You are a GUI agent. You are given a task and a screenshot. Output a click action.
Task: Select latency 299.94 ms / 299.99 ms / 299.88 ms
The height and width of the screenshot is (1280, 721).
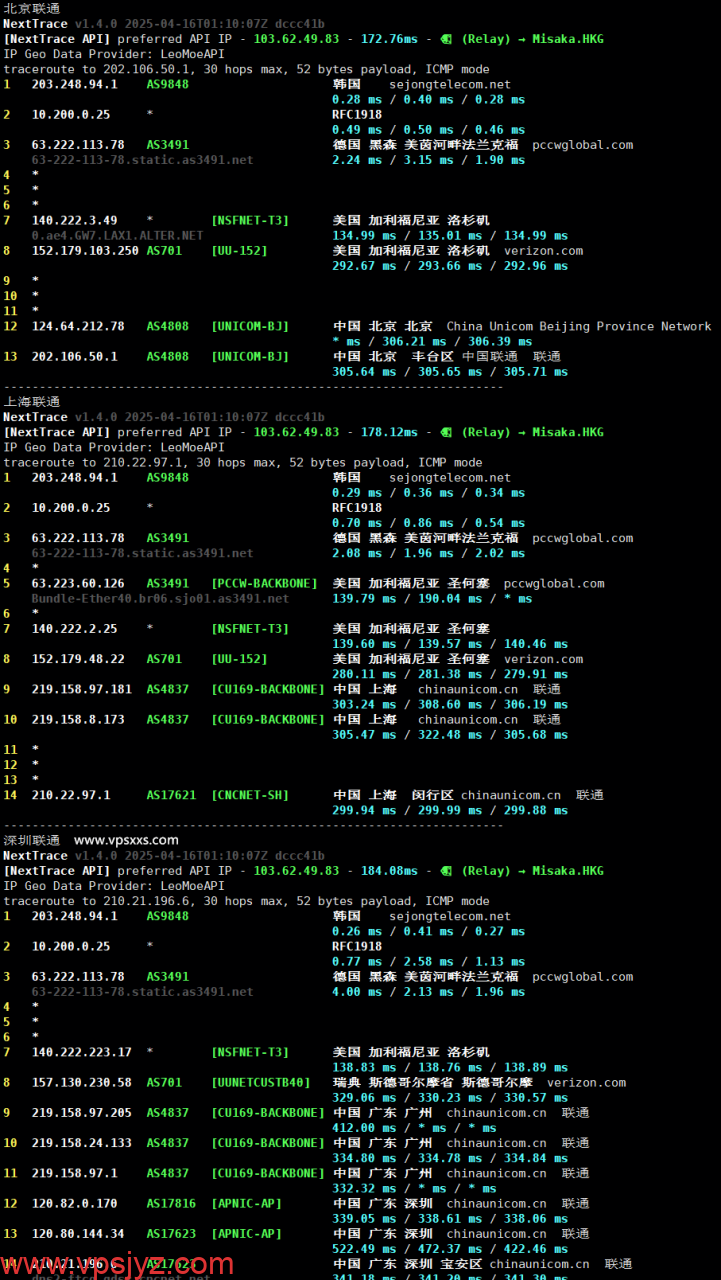(450, 810)
